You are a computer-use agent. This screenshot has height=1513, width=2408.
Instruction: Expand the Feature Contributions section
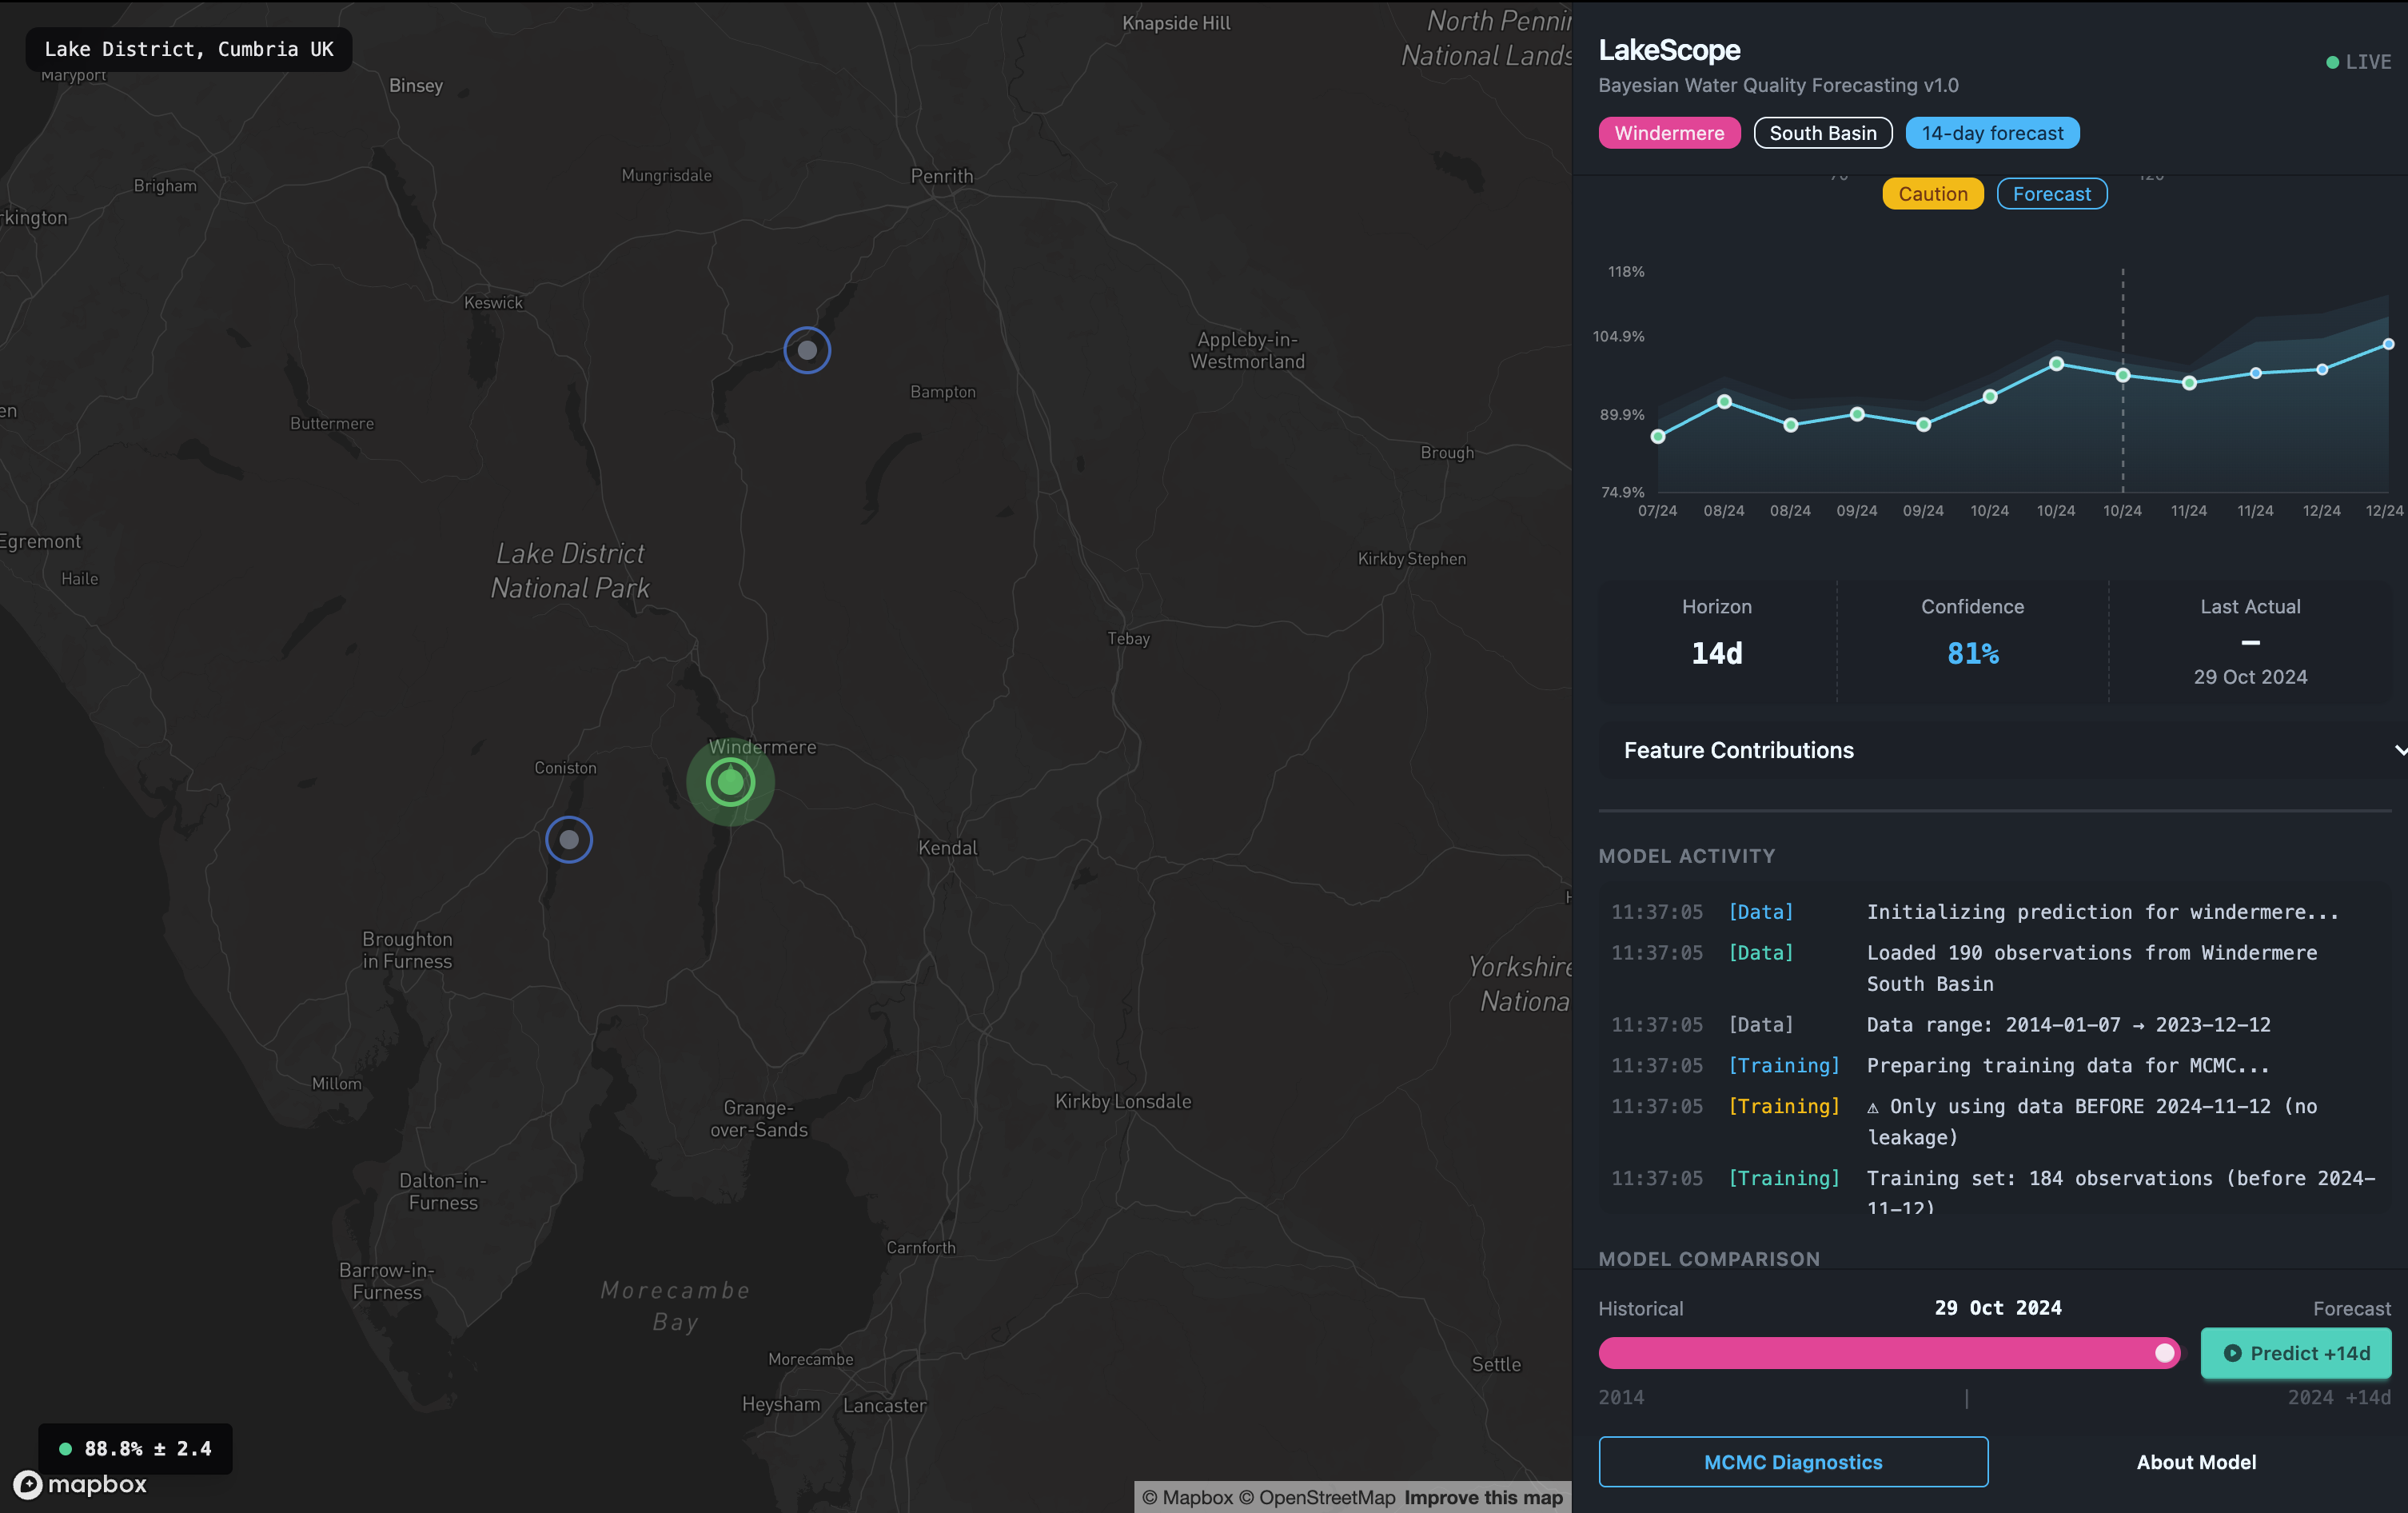tap(1739, 750)
